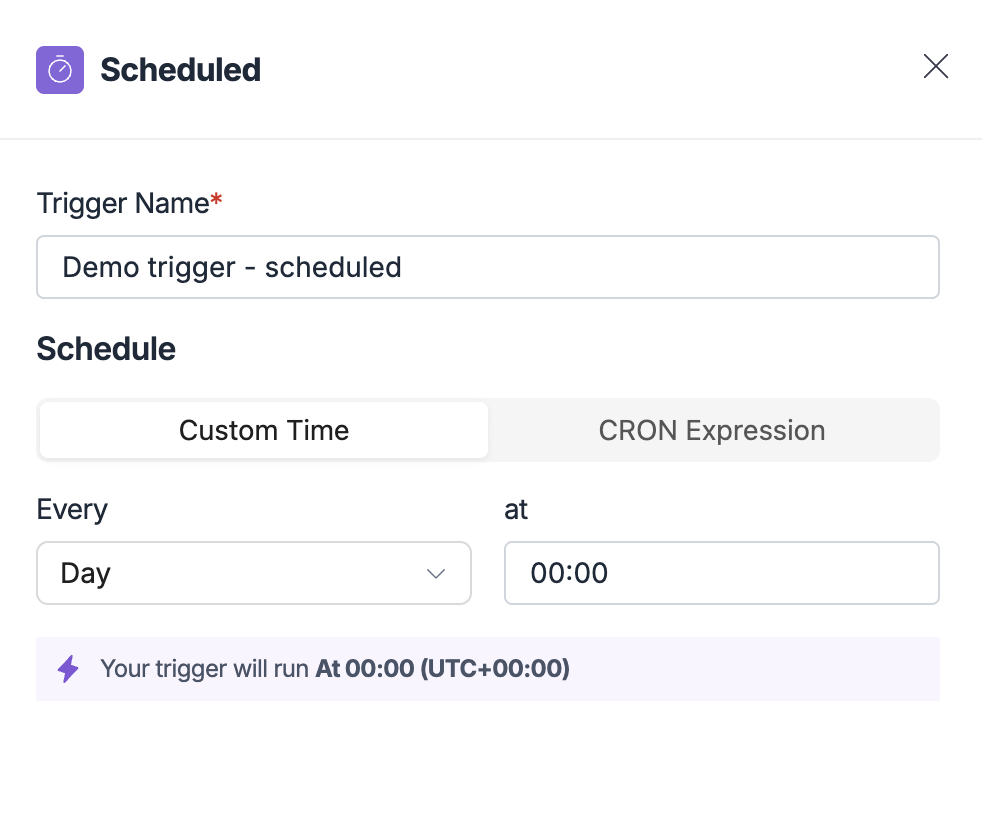
Task: Click the lightning bolt icon in the info banner
Action: pos(68,669)
